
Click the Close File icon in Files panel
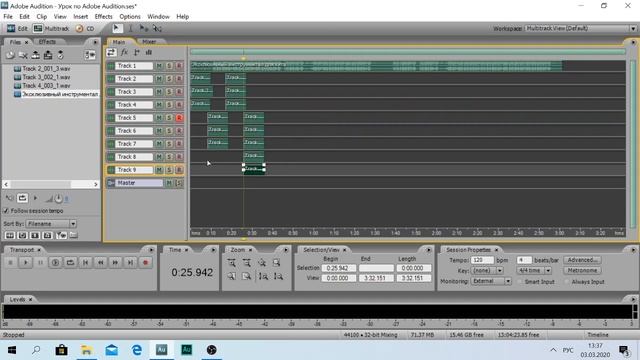23,55
